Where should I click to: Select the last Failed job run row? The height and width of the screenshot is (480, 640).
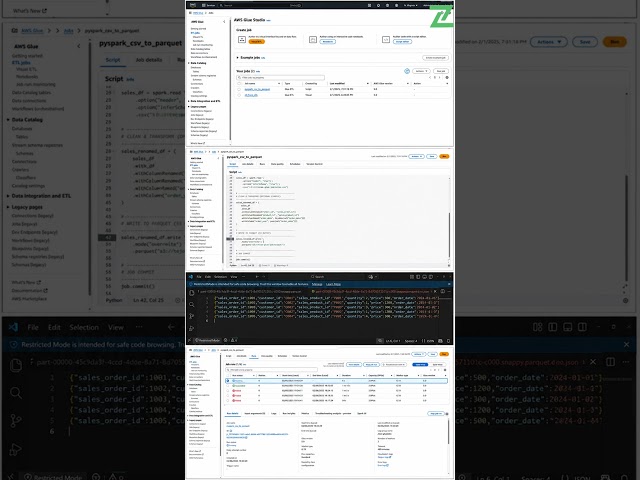click(336, 400)
